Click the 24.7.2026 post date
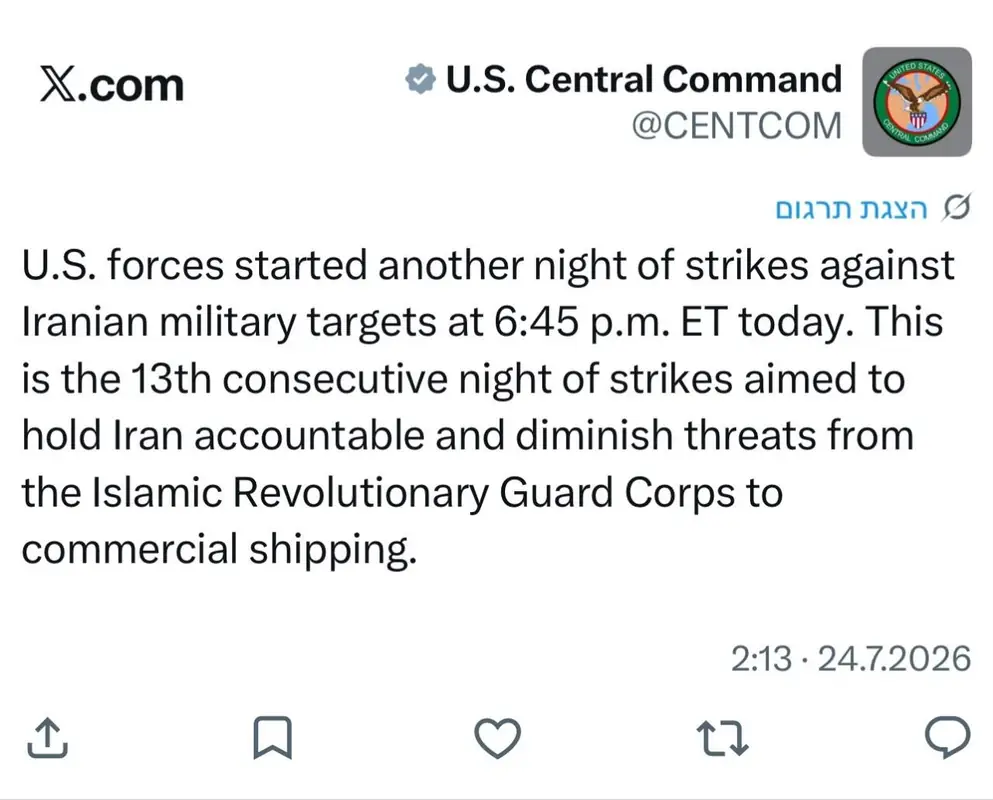 894,659
